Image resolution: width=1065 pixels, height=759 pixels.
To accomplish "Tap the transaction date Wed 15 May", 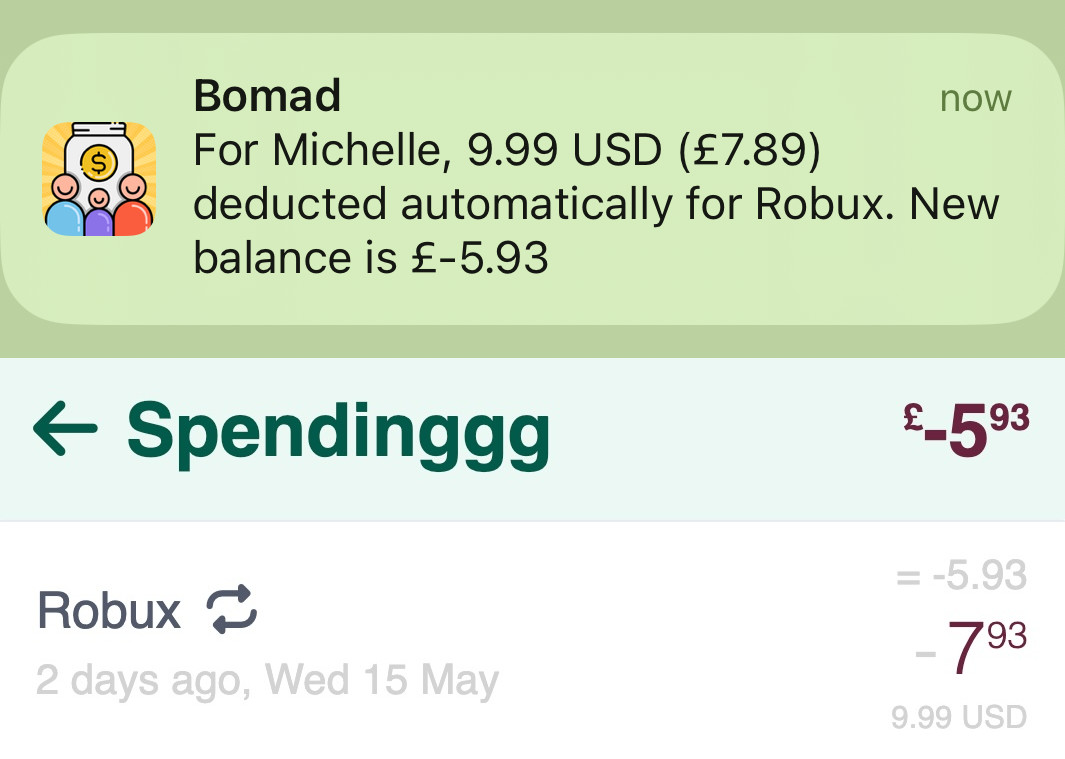I will [x=381, y=679].
